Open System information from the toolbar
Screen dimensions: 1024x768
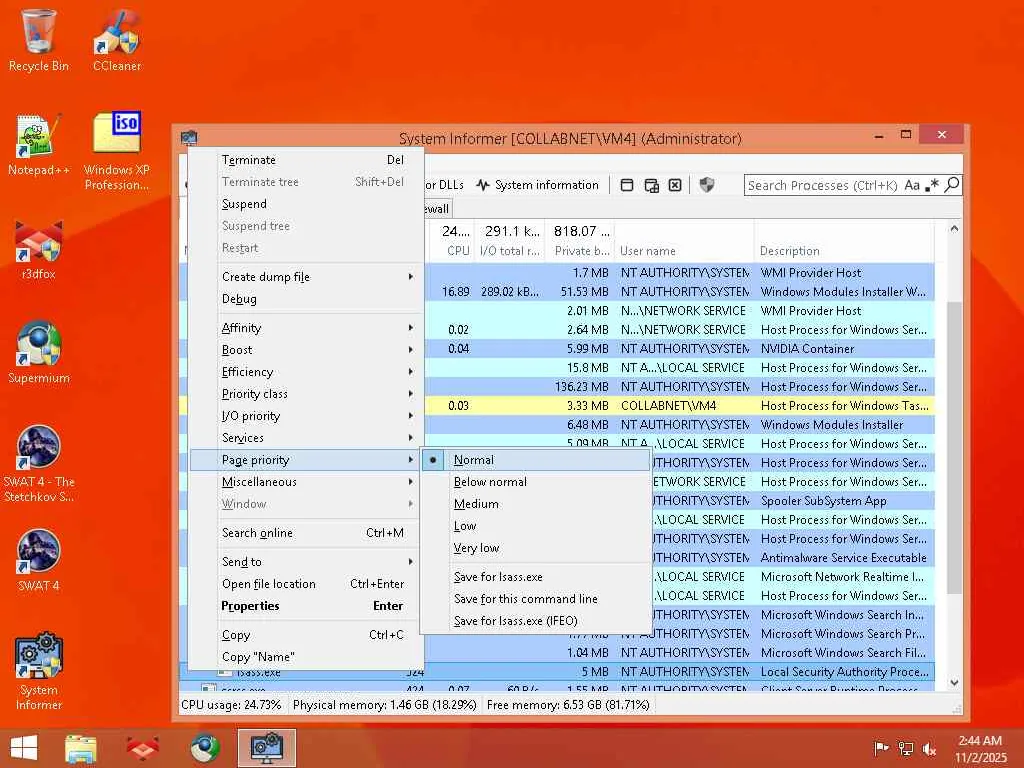537,185
